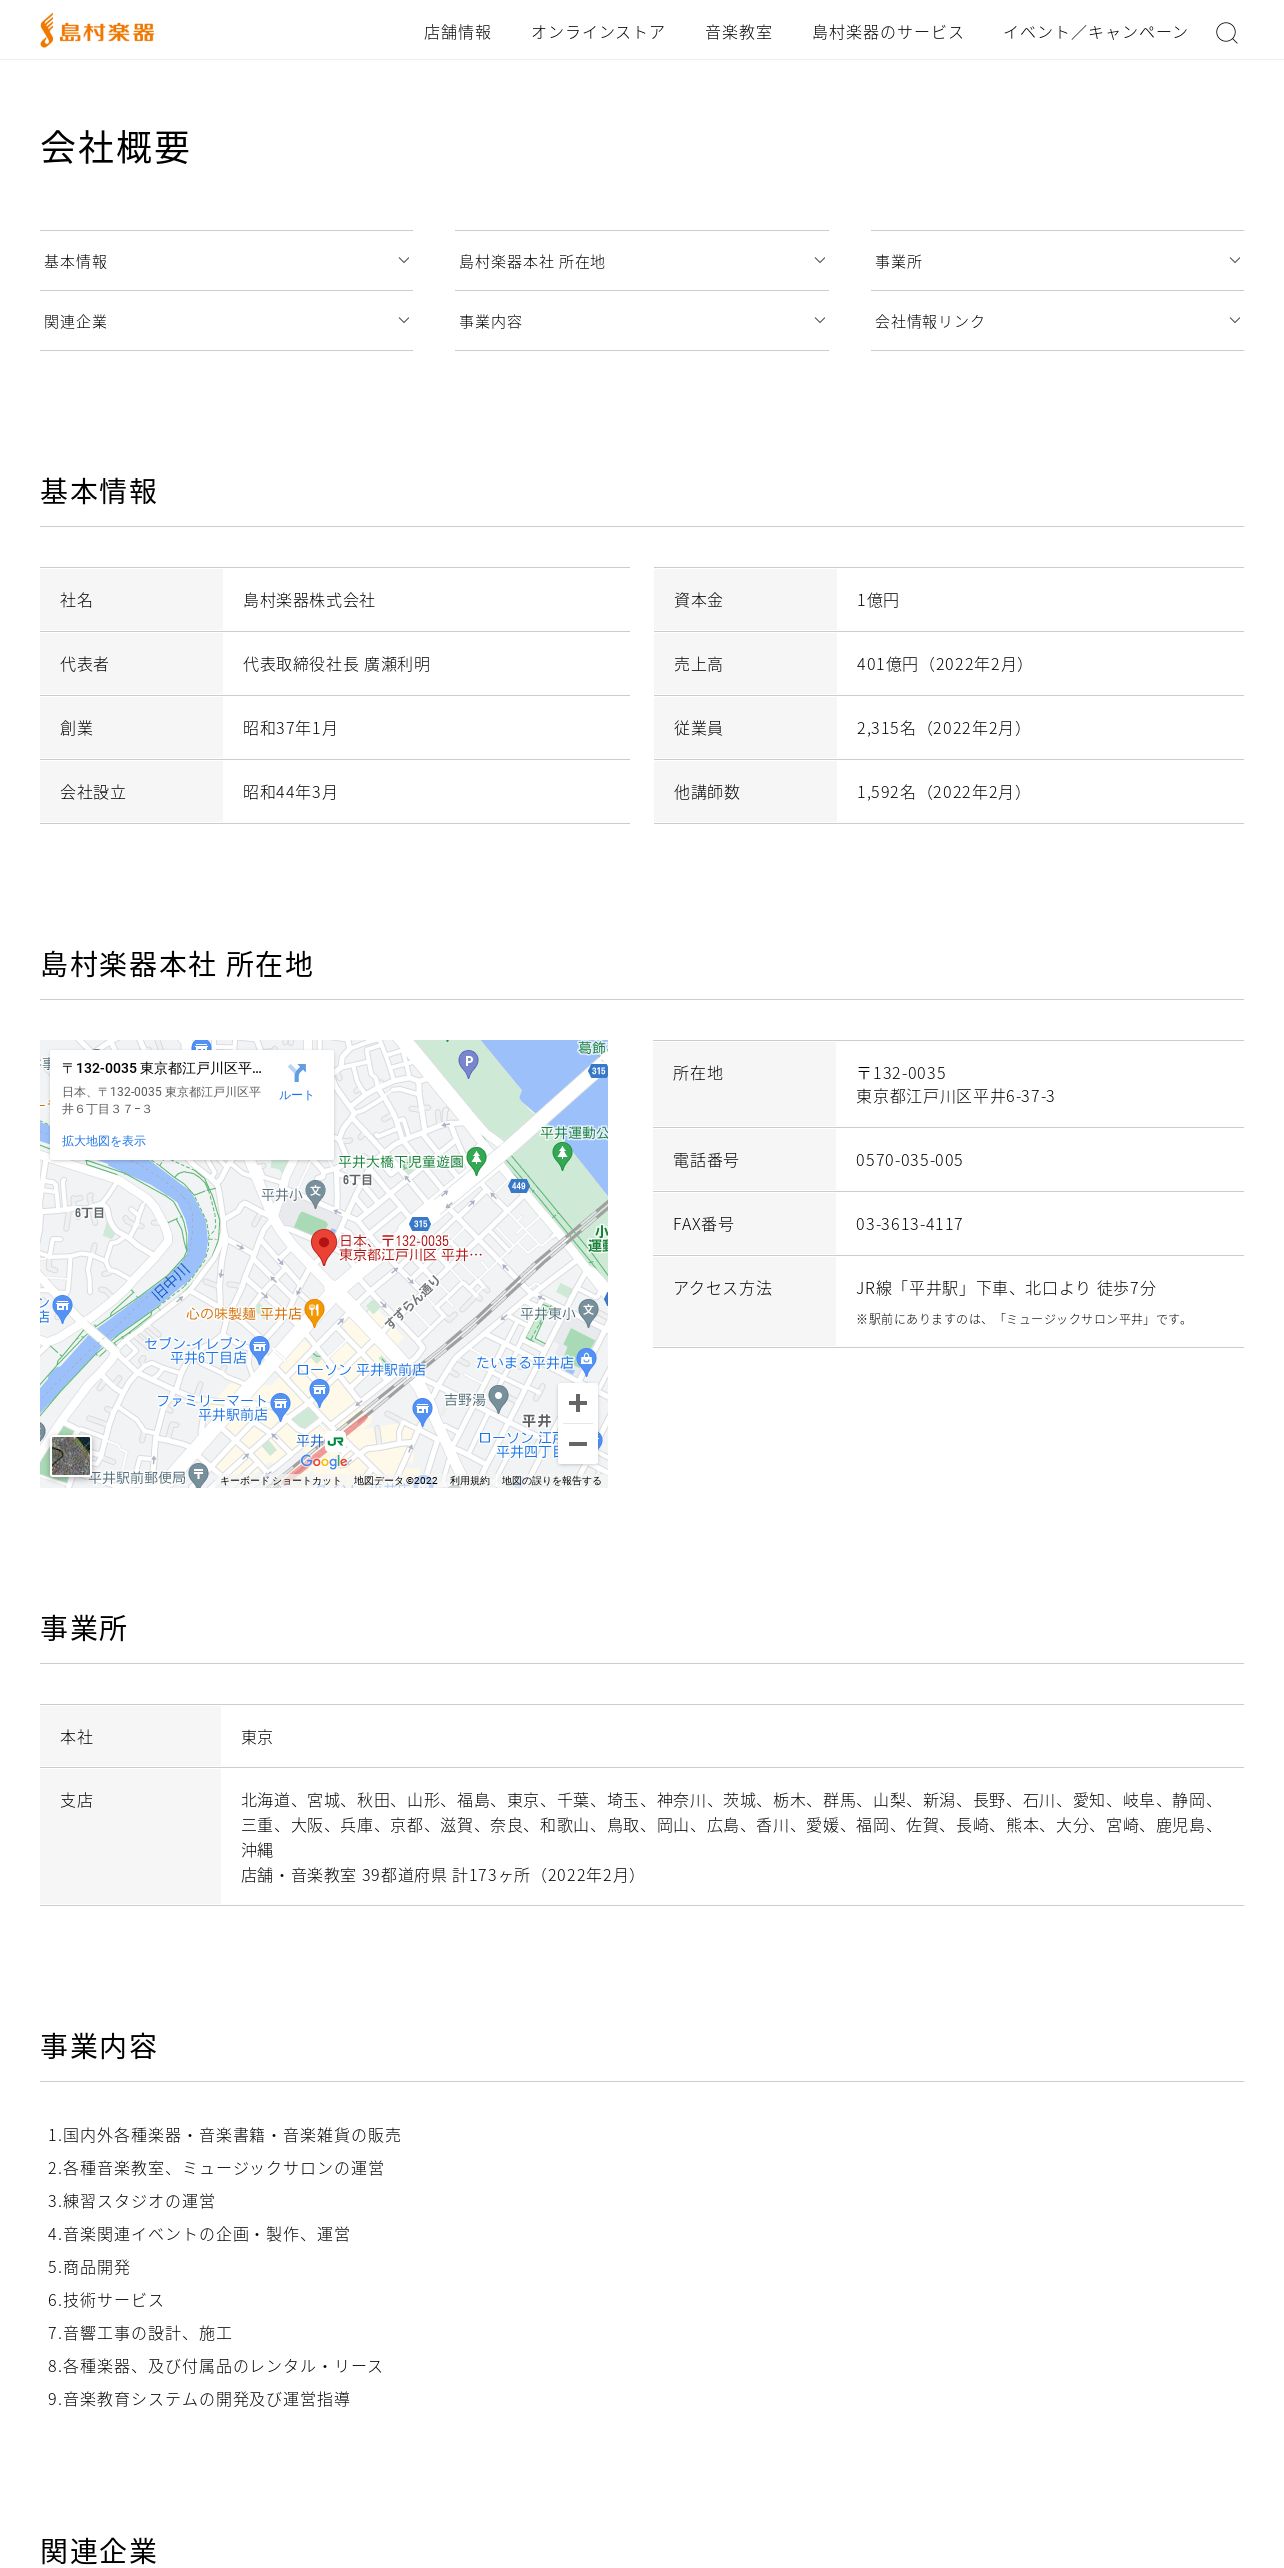Click the Google logo on map
This screenshot has height=2568, width=1284.
click(x=324, y=1461)
